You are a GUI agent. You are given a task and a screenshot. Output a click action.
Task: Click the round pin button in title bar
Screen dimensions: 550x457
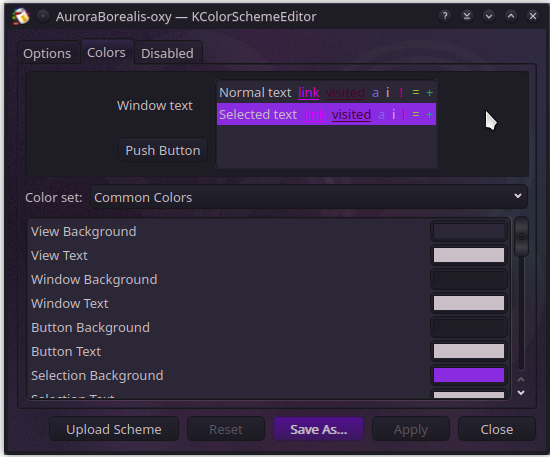click(x=43, y=16)
